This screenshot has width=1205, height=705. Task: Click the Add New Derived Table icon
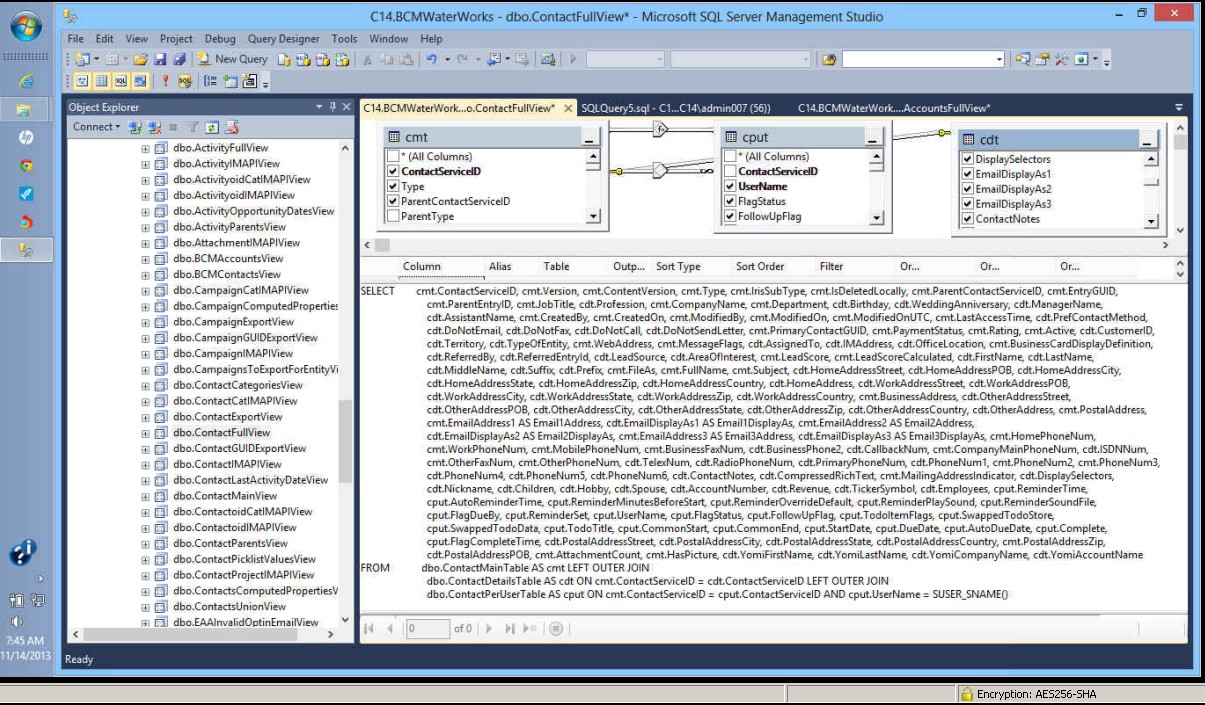(x=248, y=81)
